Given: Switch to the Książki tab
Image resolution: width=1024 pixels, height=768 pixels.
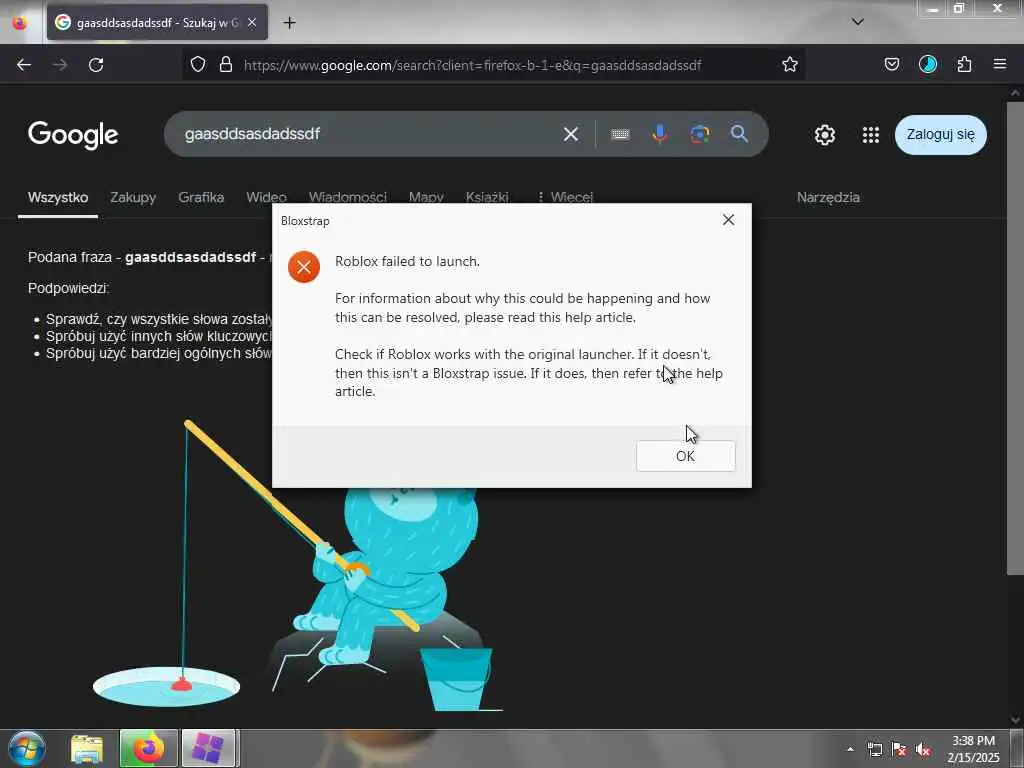Looking at the screenshot, I should 487,197.
